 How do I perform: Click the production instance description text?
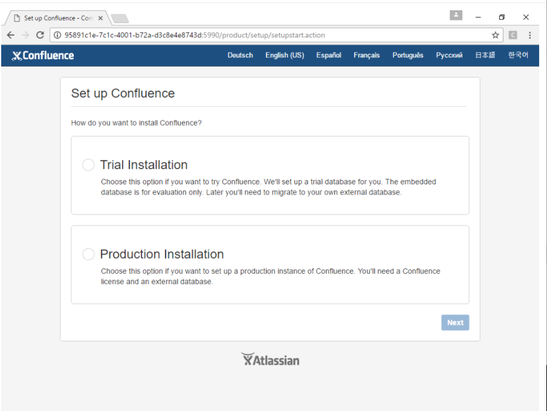pyautogui.click(x=270, y=276)
